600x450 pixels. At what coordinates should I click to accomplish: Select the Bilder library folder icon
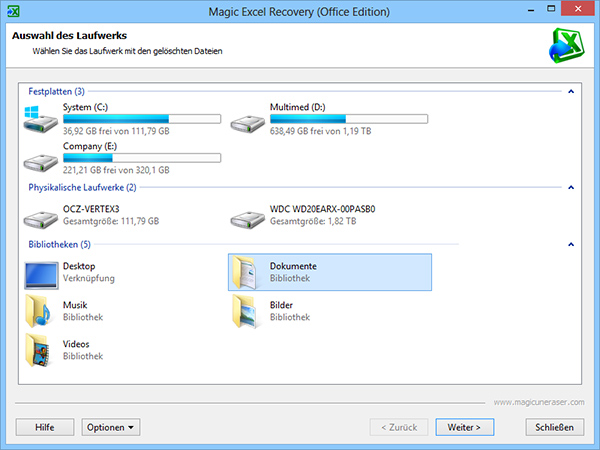[244, 311]
